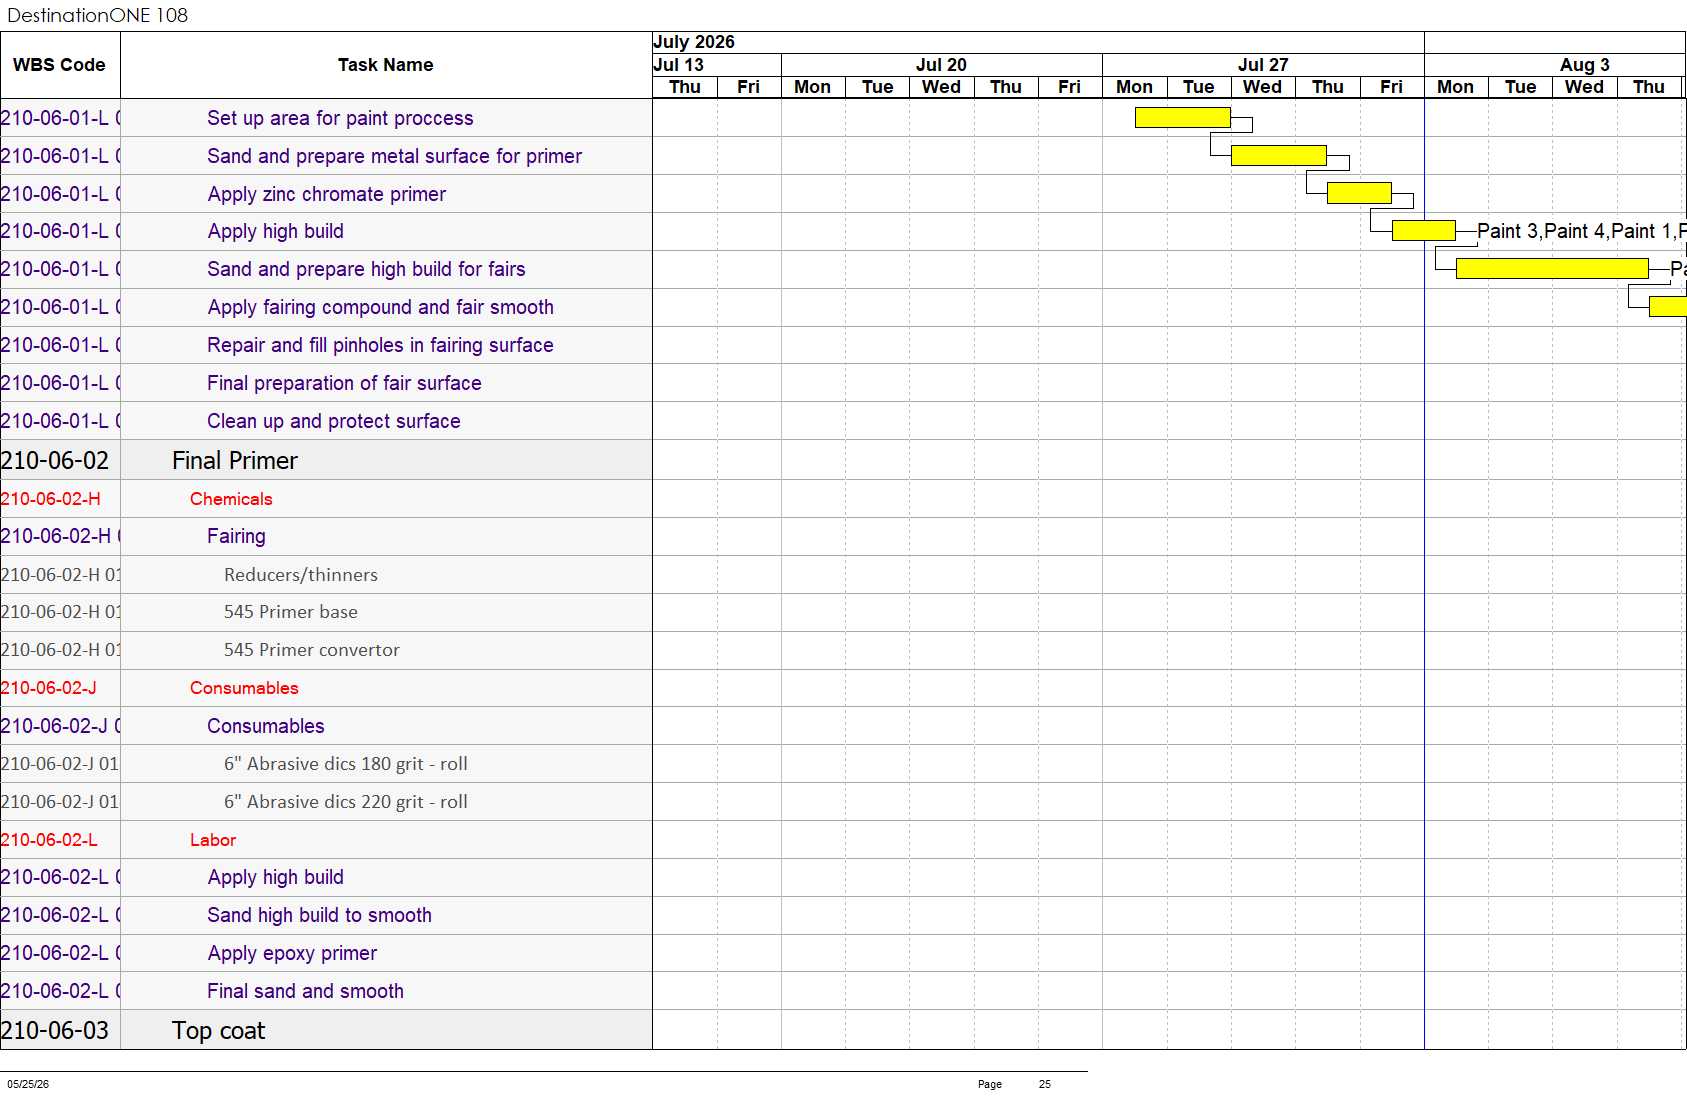Click the yellow bar for Sand and prepare high build for fairs
1687x1097 pixels.
(1552, 268)
